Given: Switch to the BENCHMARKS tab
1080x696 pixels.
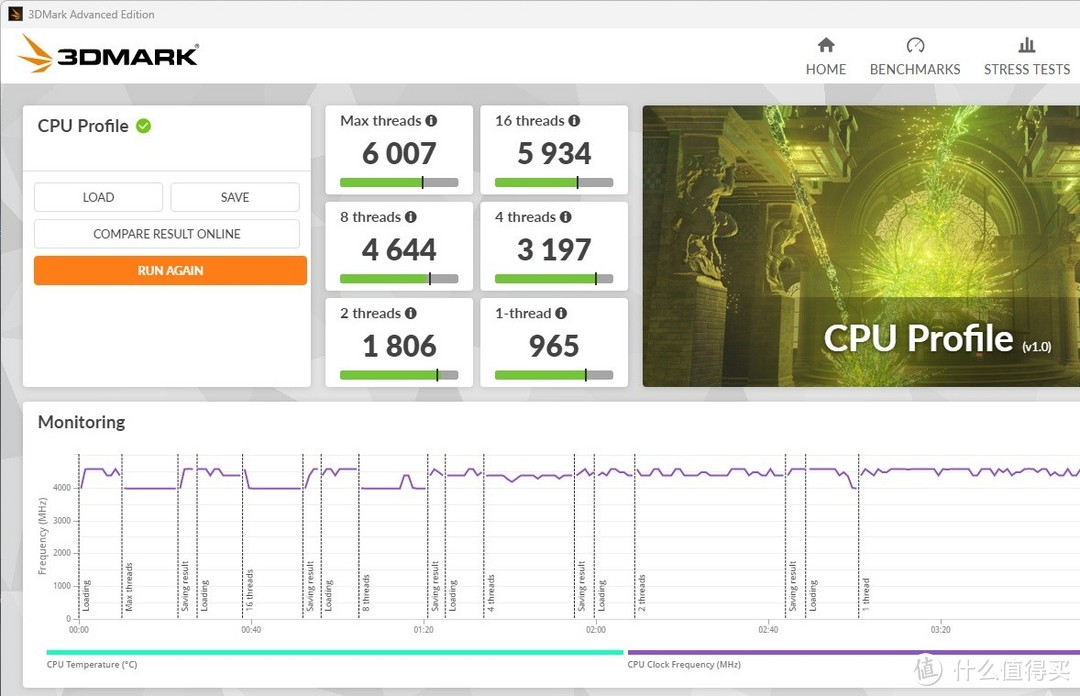Looking at the screenshot, I should pos(915,70).
